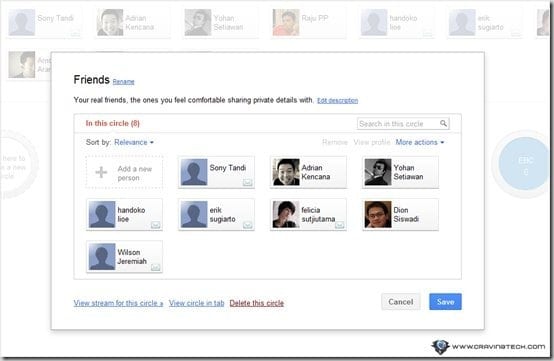Open View circle in tab link
554x361 pixels.
196,303
